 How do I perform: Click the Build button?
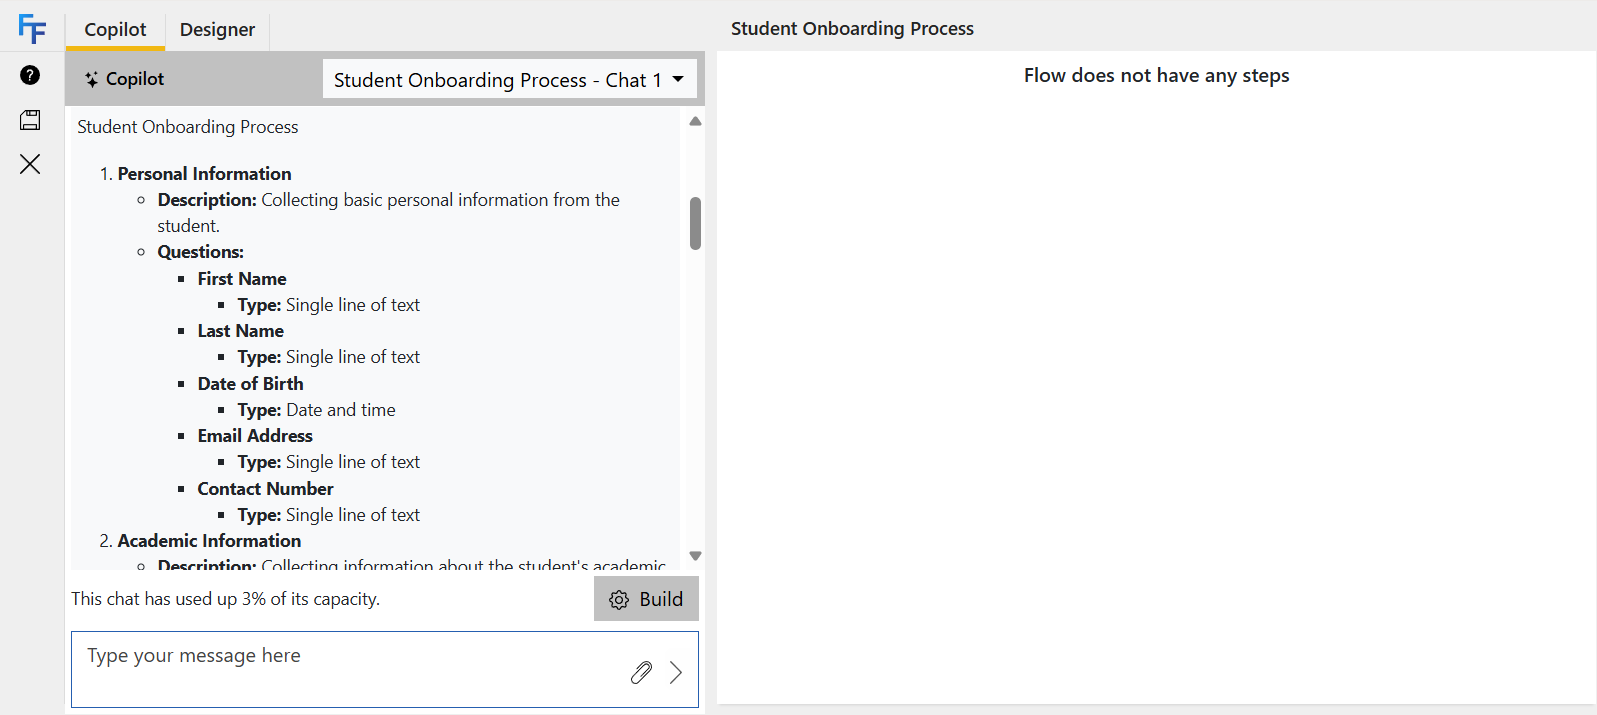point(646,599)
